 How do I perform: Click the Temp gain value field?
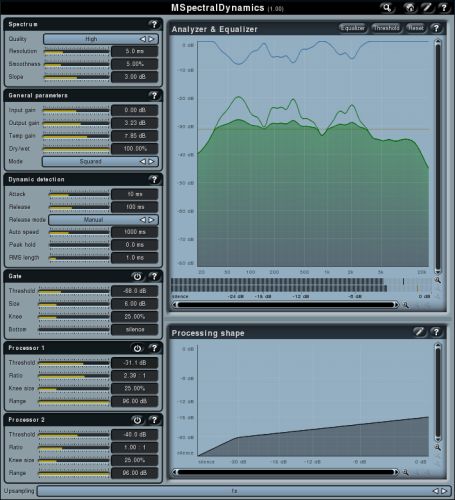pyautogui.click(x=135, y=136)
